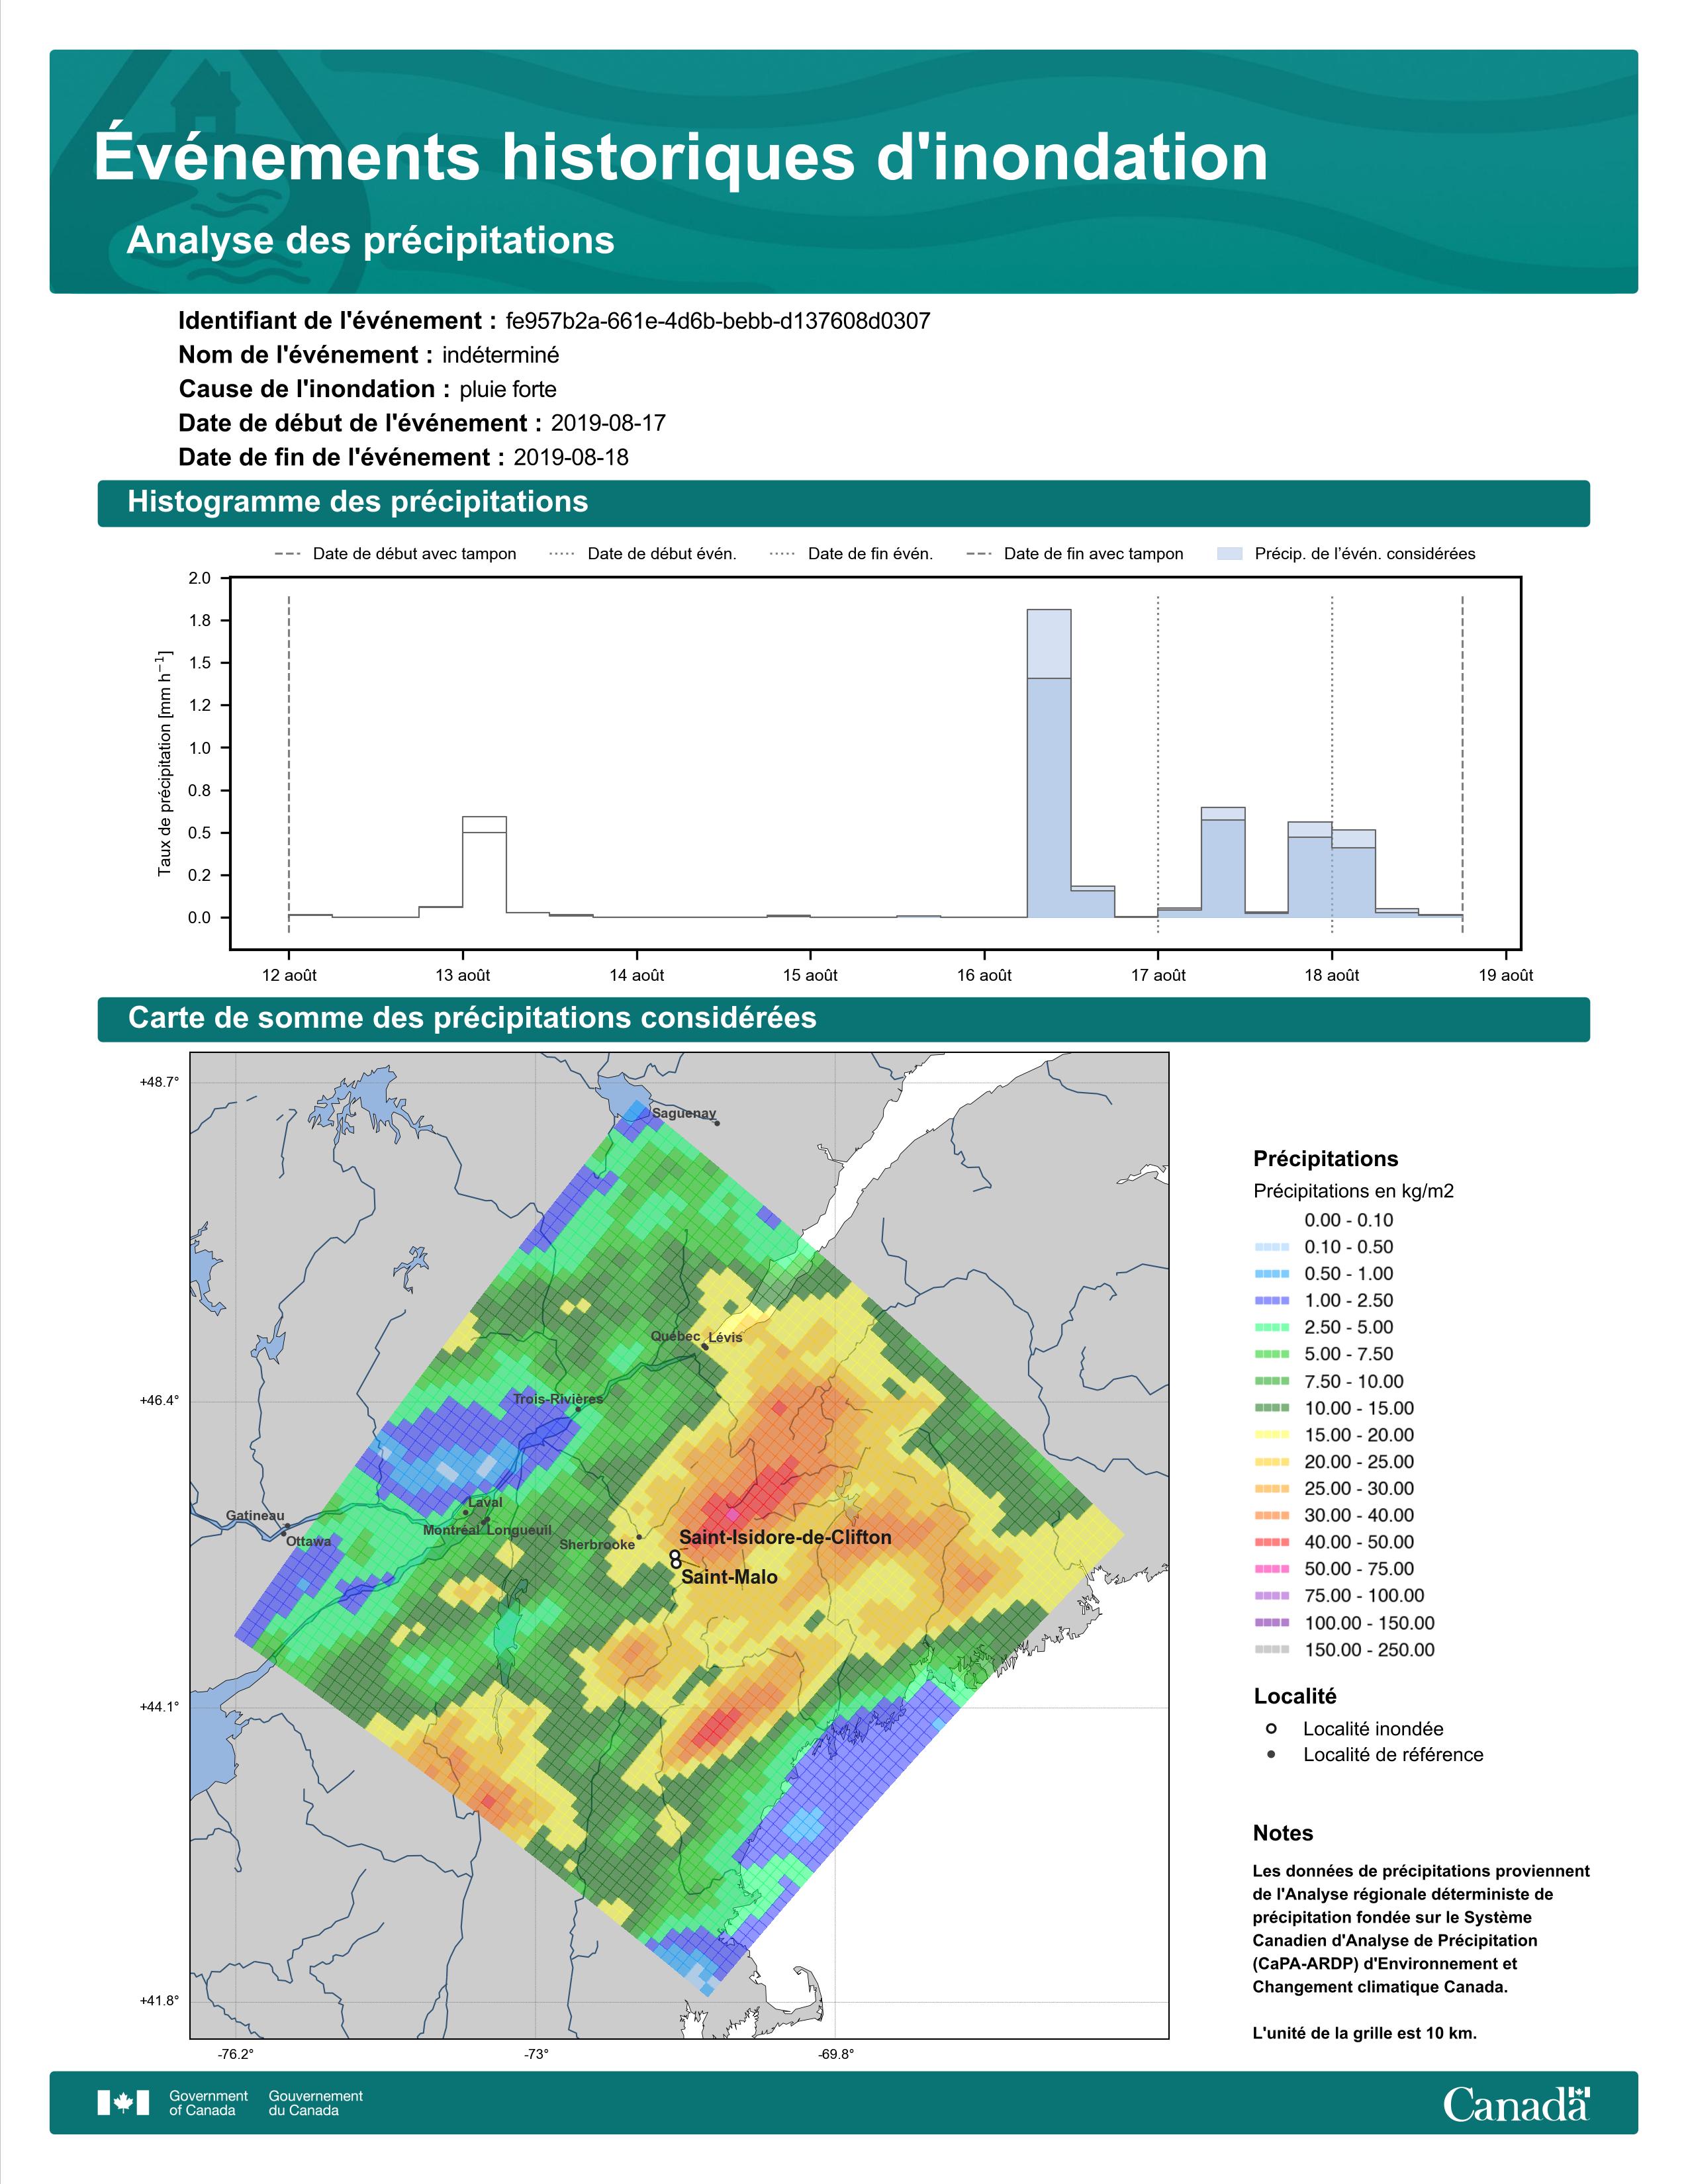Click the 'Date de début évén.' legend entry
1688x2184 pixels.
(643, 554)
